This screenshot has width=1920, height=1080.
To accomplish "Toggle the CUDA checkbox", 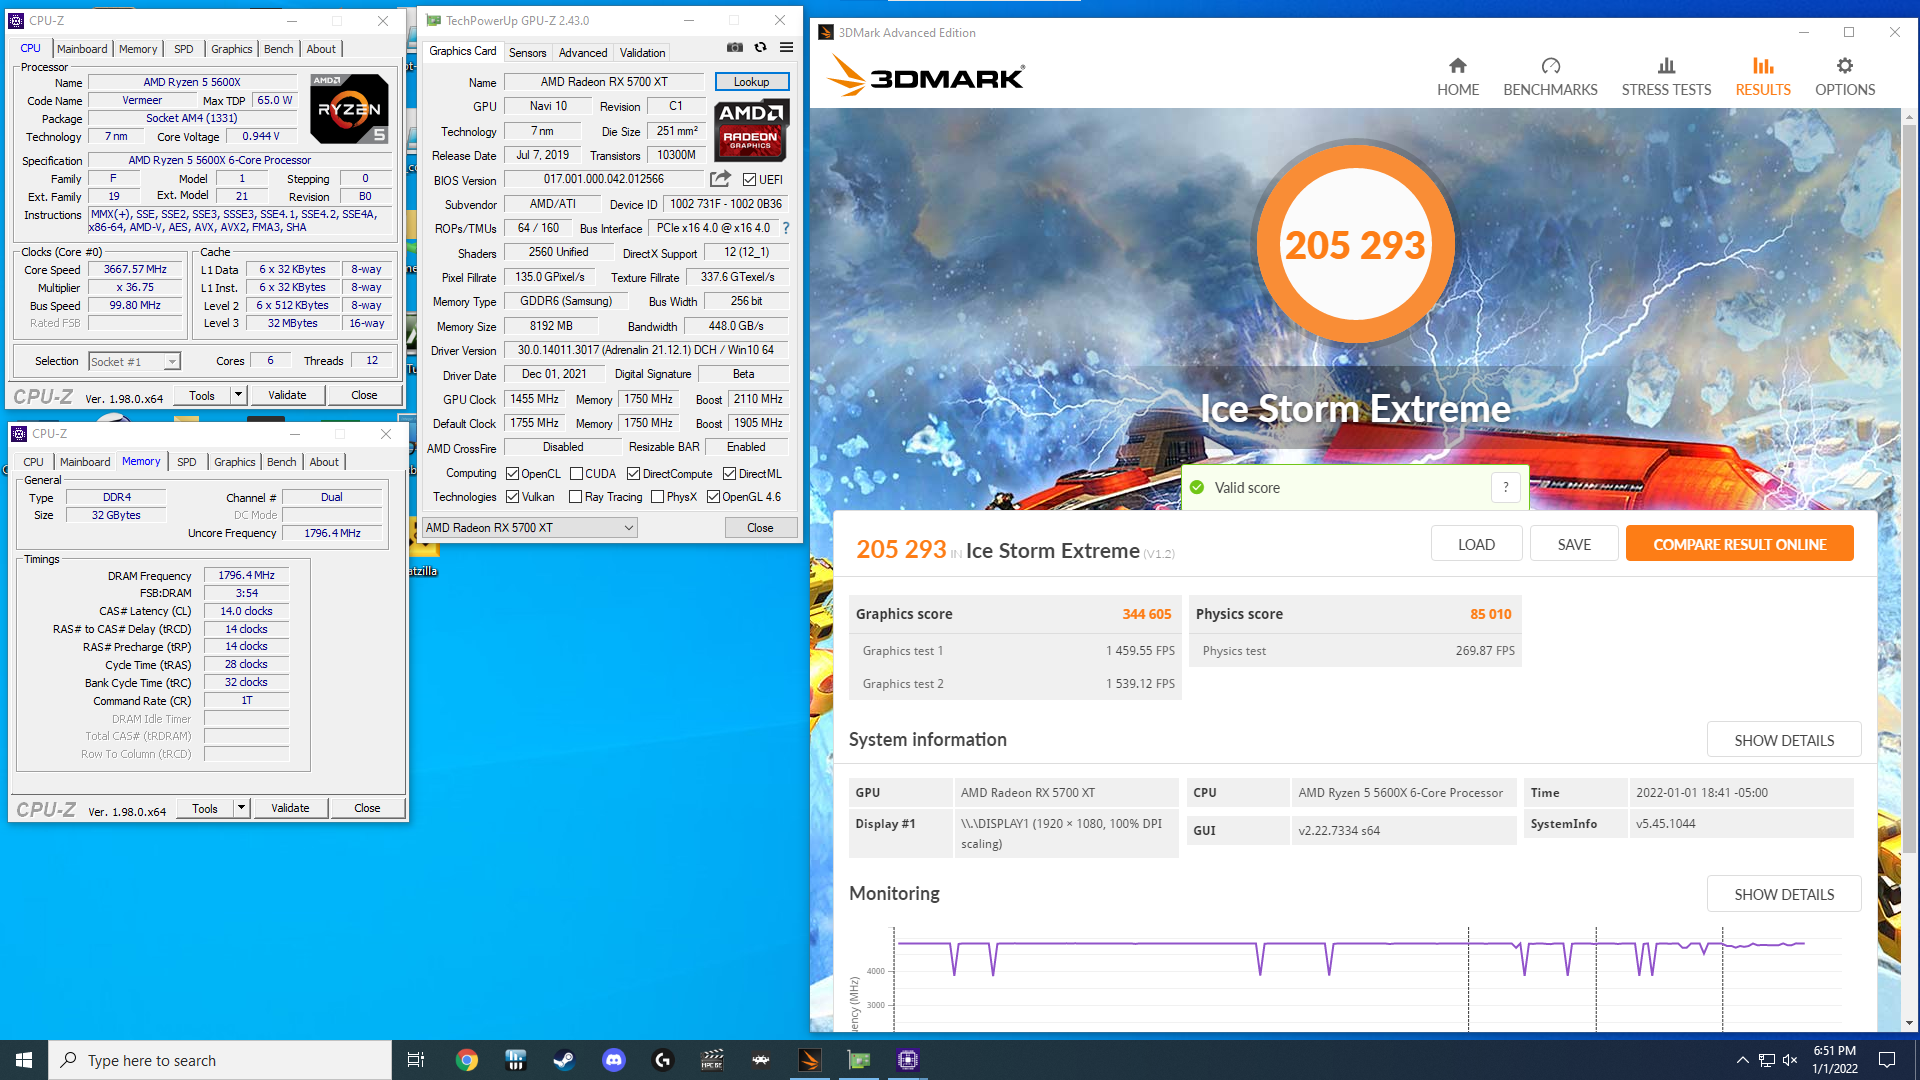I will click(576, 474).
